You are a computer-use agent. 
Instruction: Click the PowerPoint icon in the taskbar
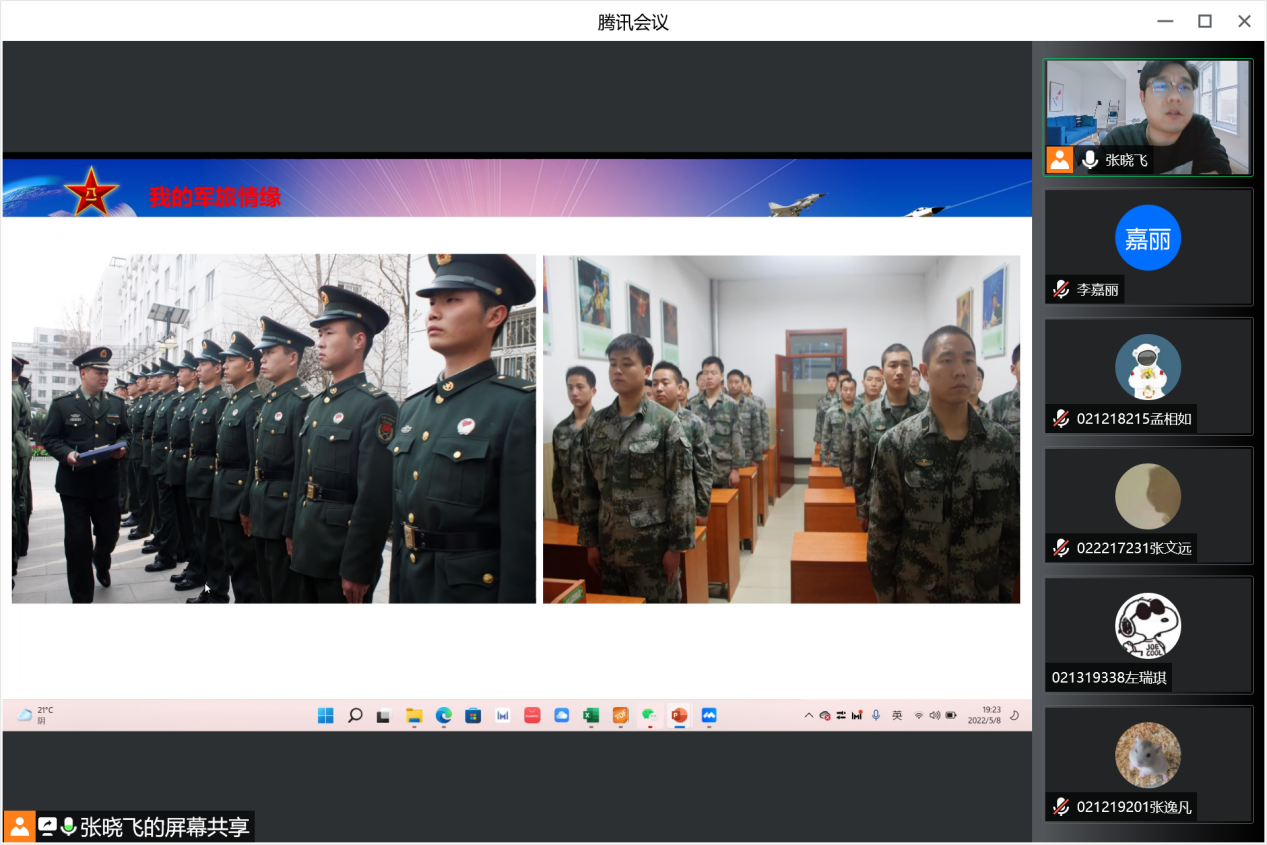[x=679, y=715]
